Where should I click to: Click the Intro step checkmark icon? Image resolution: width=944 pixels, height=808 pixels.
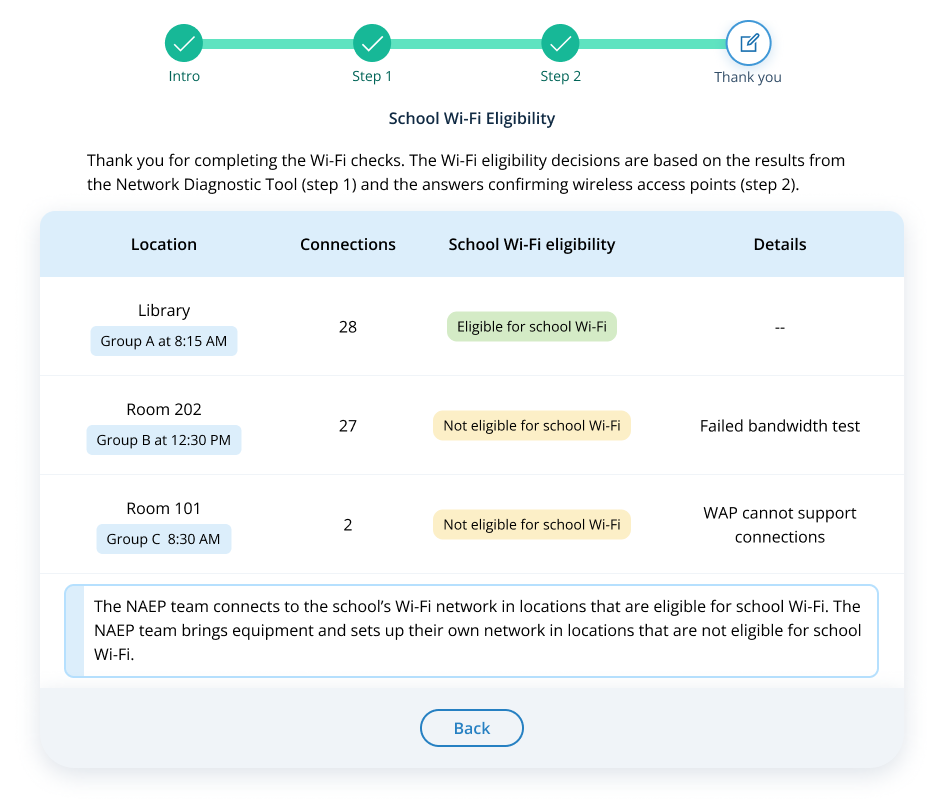coord(184,44)
